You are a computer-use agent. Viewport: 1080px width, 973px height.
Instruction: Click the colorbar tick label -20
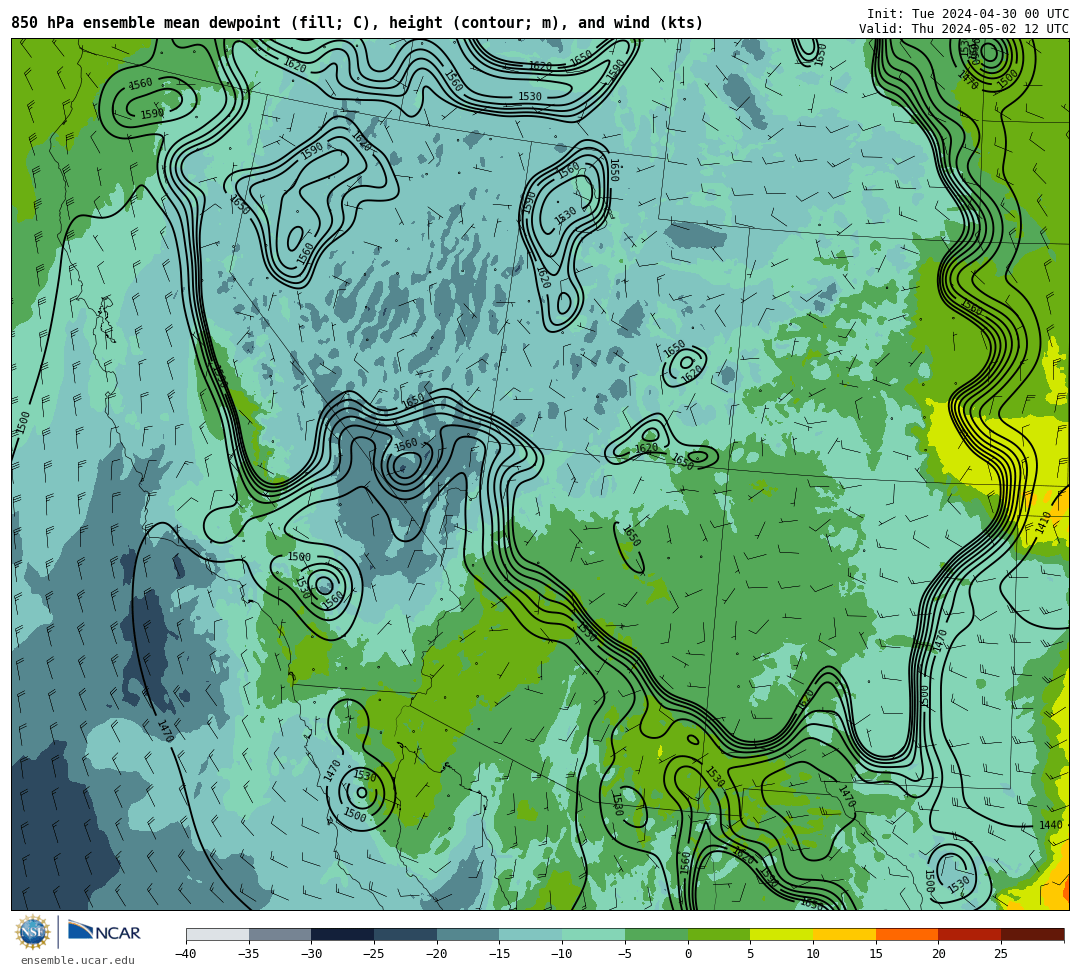click(437, 954)
